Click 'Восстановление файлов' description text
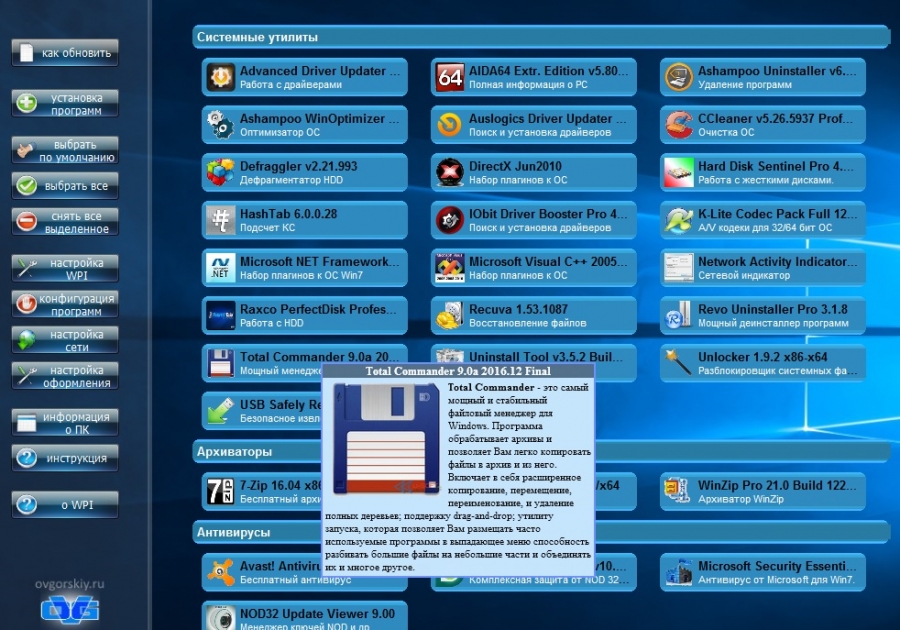Image resolution: width=900 pixels, height=630 pixels. pyautogui.click(x=527, y=323)
